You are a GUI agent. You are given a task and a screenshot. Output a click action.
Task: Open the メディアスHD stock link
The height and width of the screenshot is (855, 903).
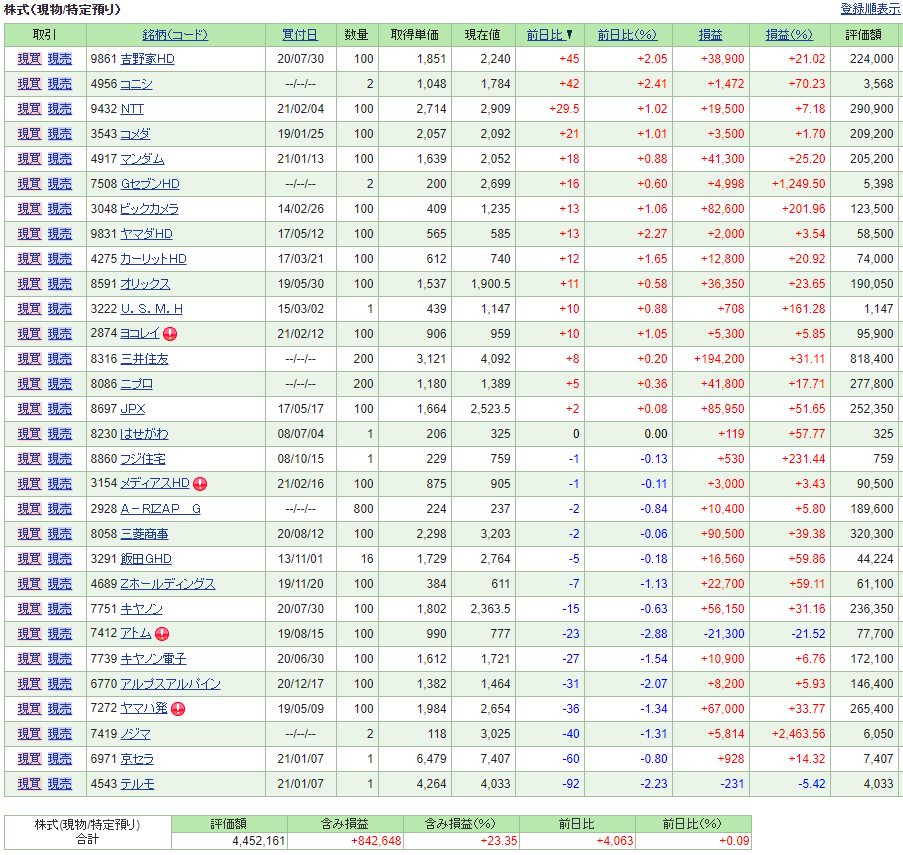coord(155,484)
